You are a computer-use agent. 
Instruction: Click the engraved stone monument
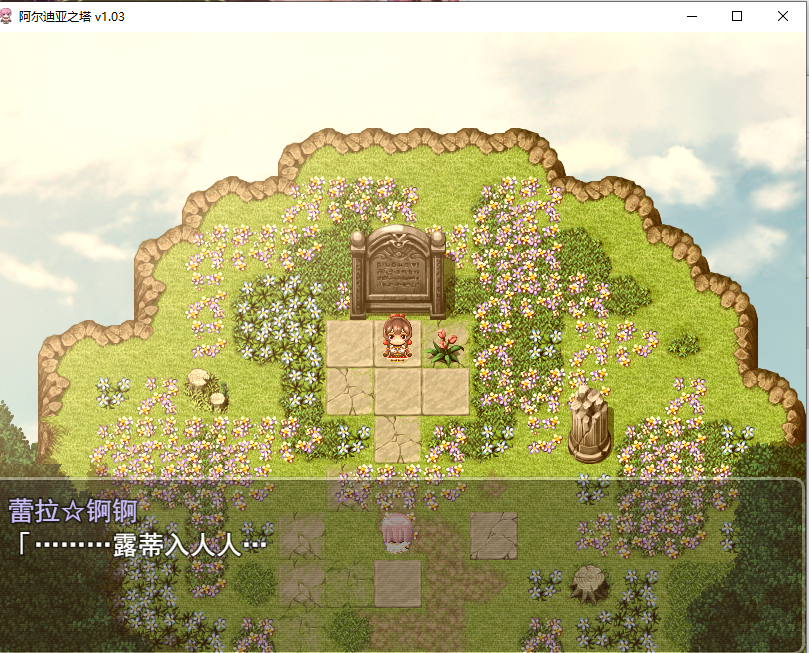click(x=397, y=273)
